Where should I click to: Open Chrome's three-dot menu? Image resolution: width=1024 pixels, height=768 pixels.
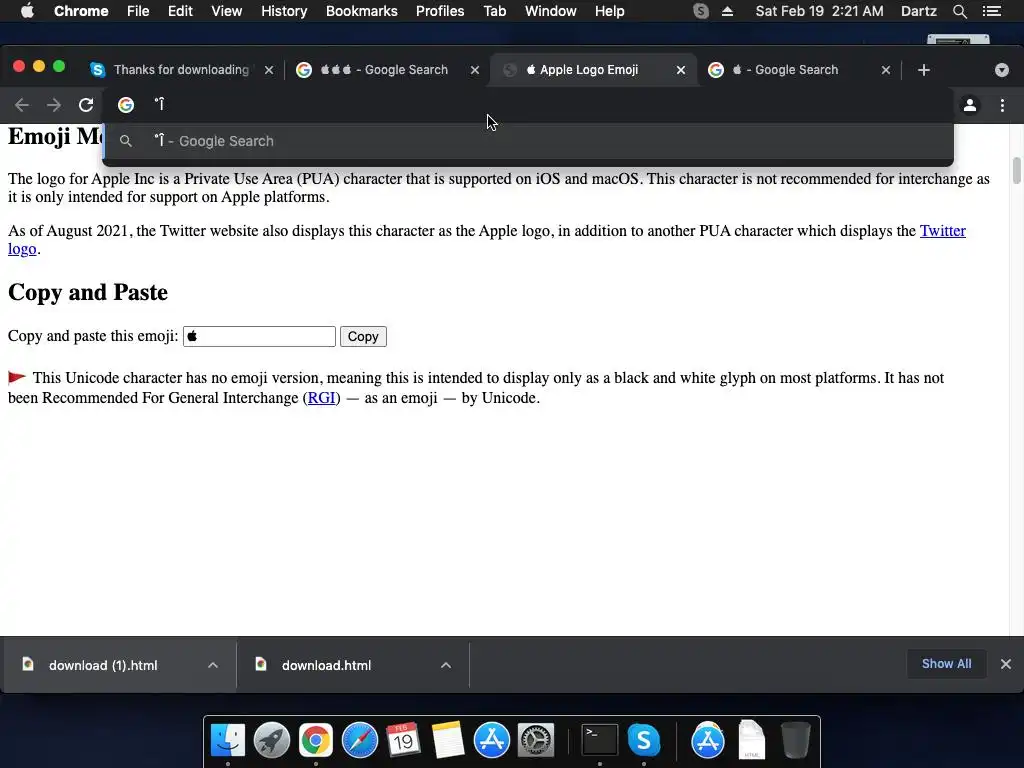point(1002,105)
